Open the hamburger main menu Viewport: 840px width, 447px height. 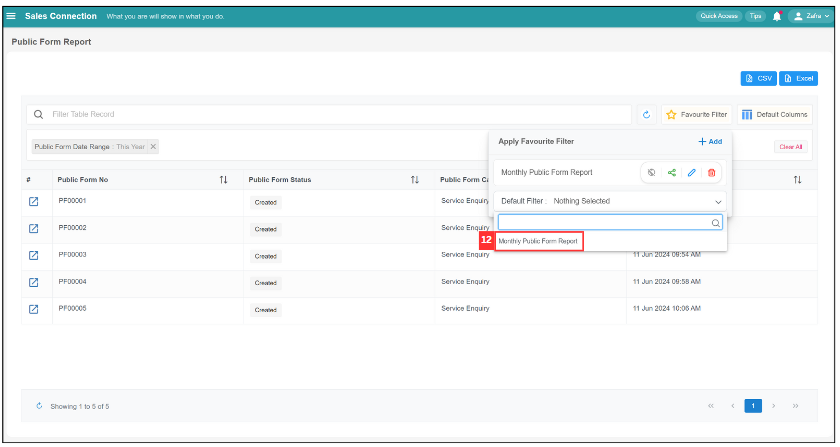pyautogui.click(x=11, y=16)
